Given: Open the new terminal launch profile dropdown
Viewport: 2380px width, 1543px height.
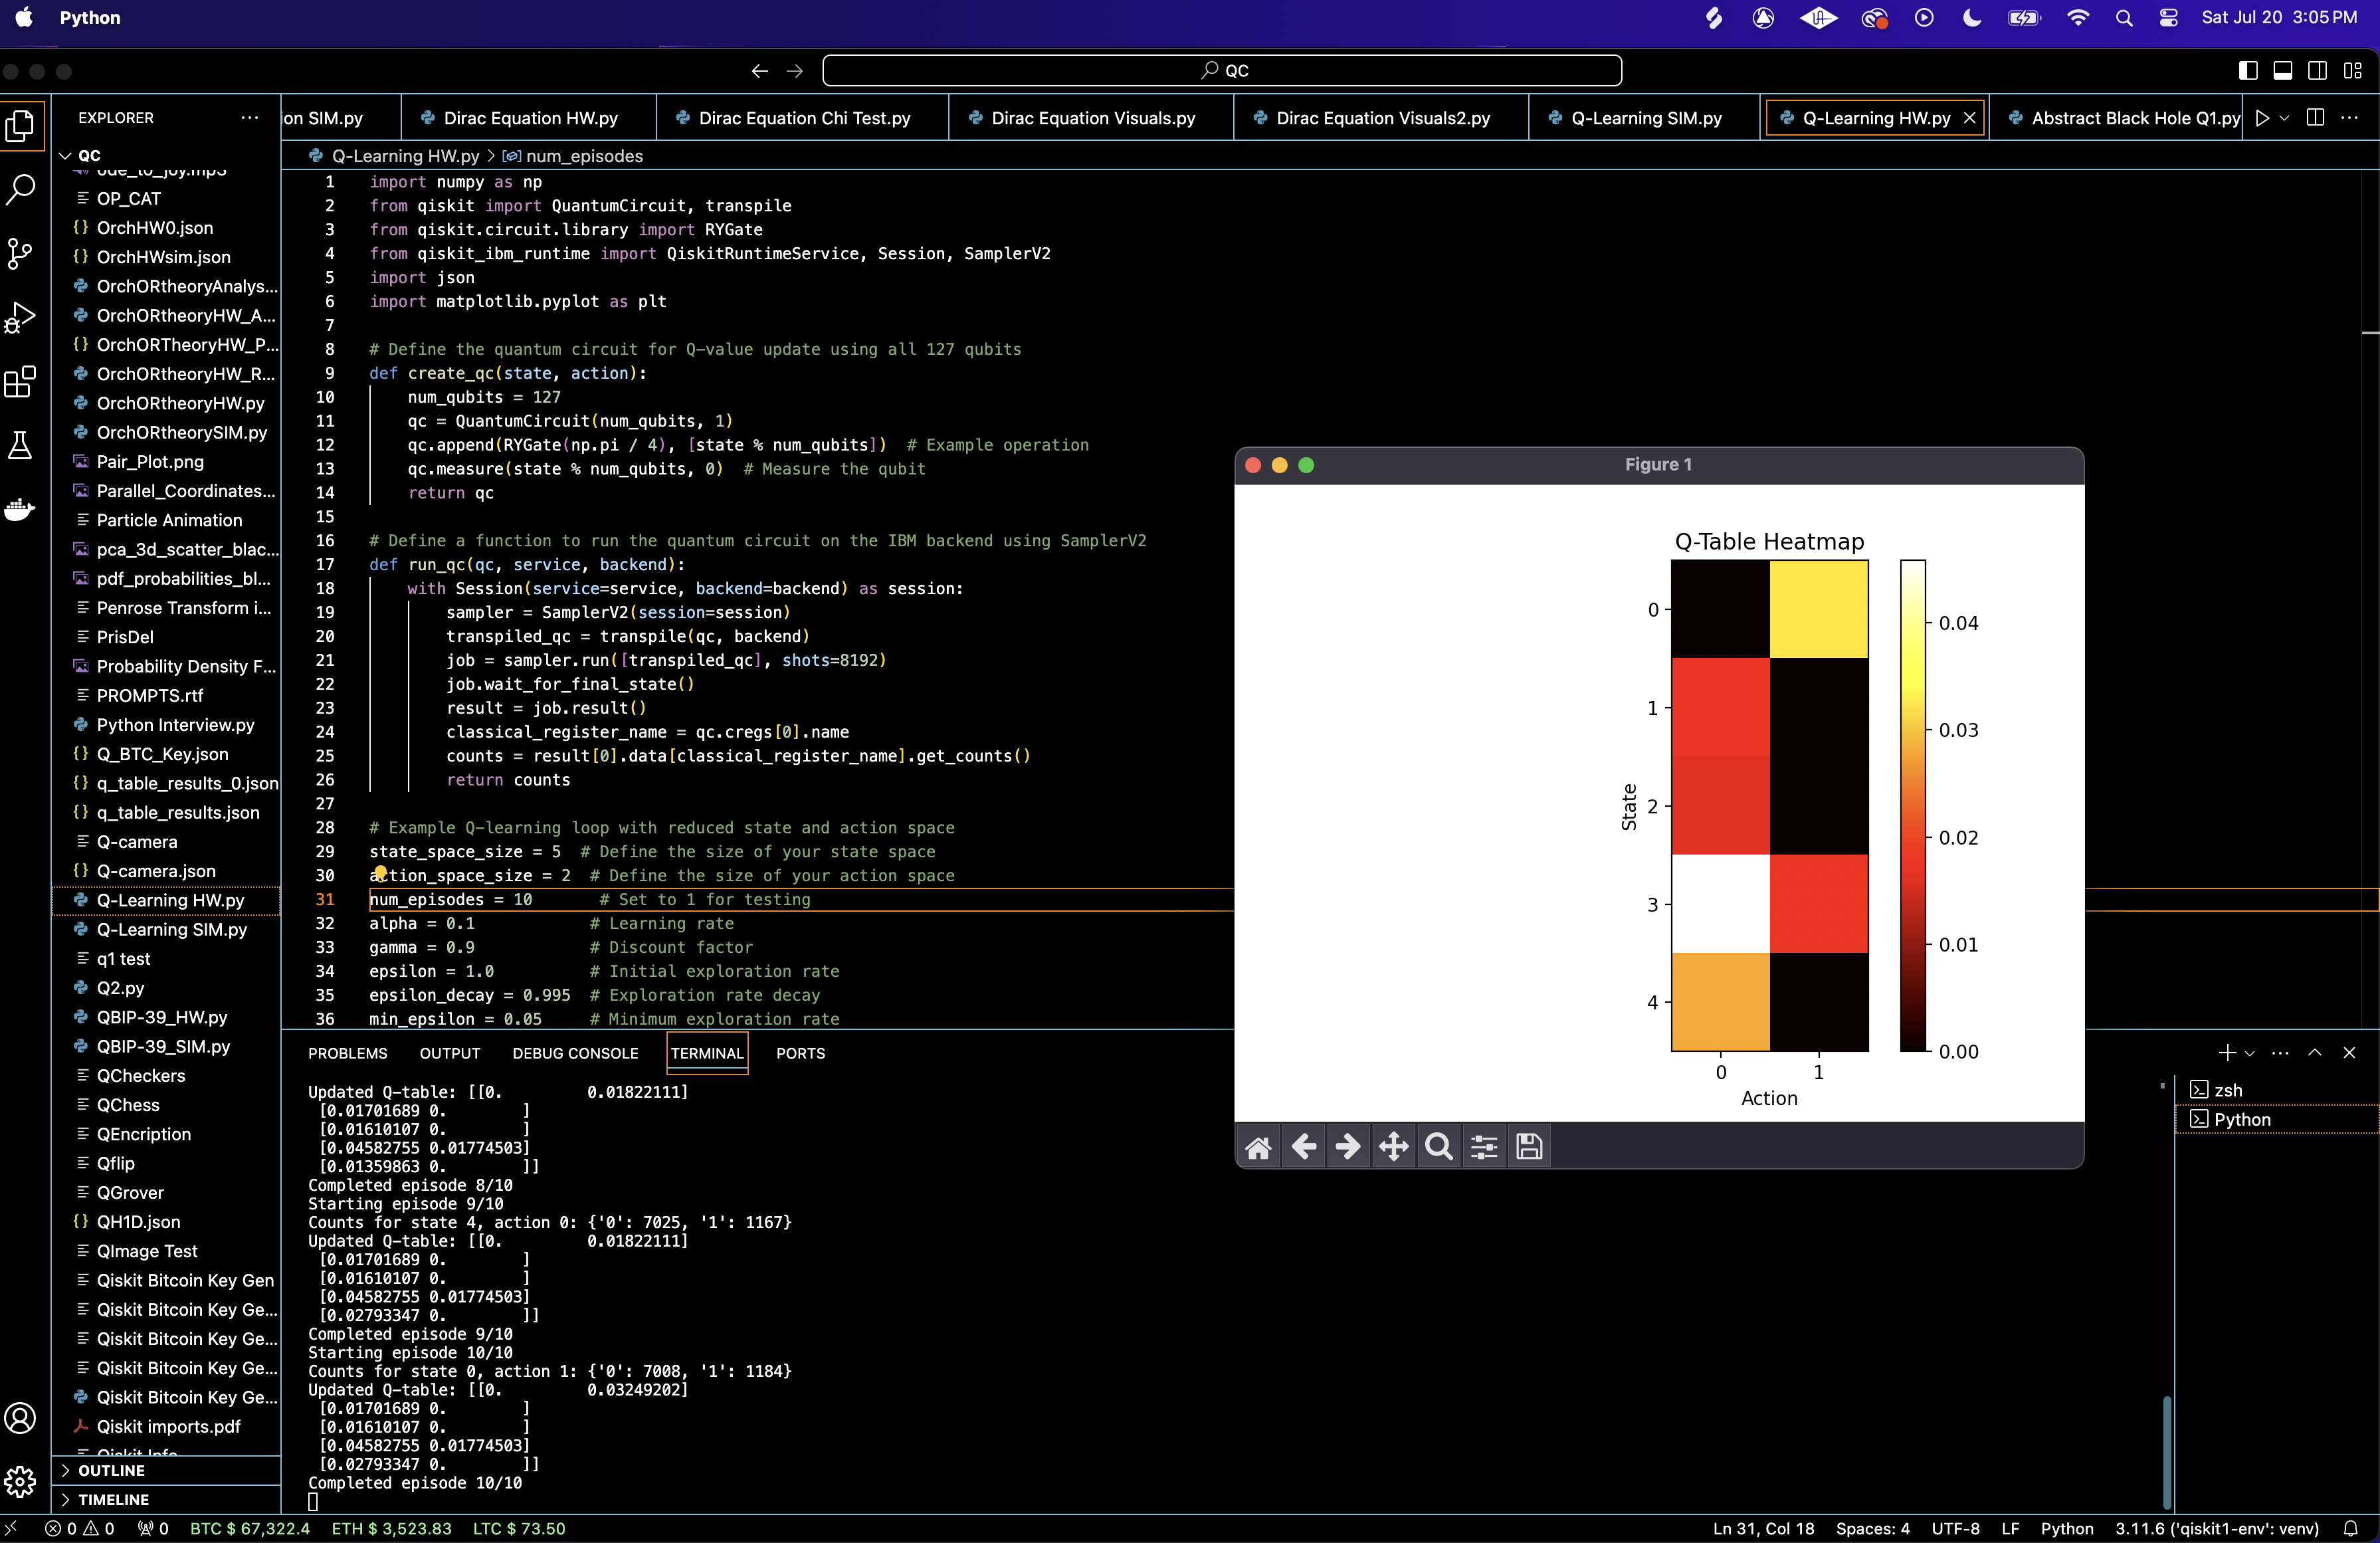Looking at the screenshot, I should coord(2250,1053).
